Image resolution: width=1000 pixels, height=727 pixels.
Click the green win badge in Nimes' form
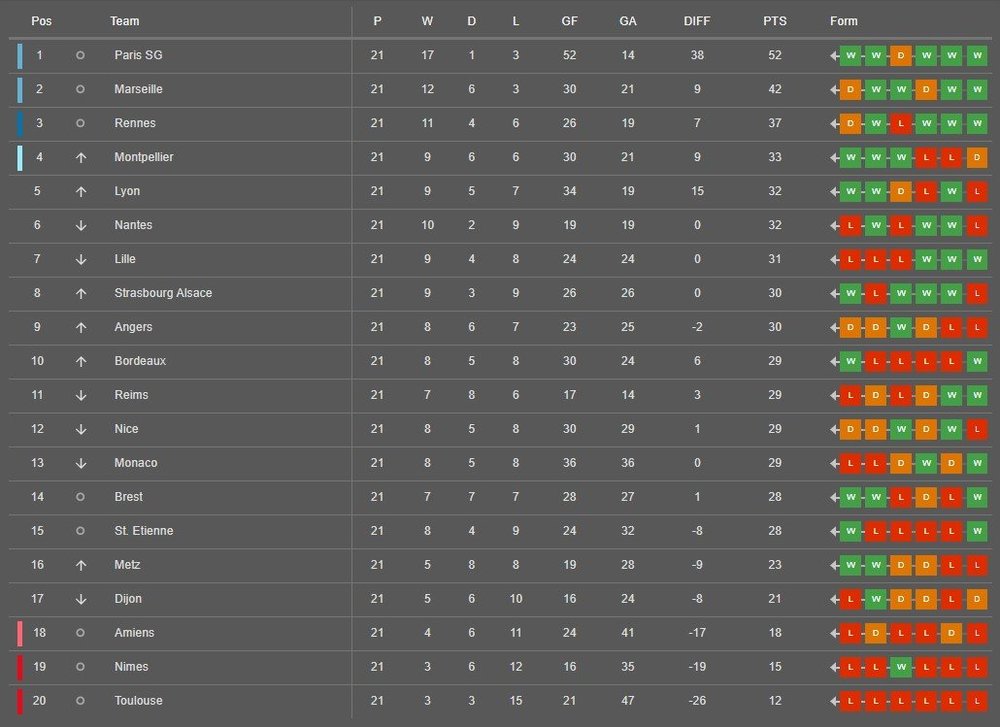coord(901,667)
